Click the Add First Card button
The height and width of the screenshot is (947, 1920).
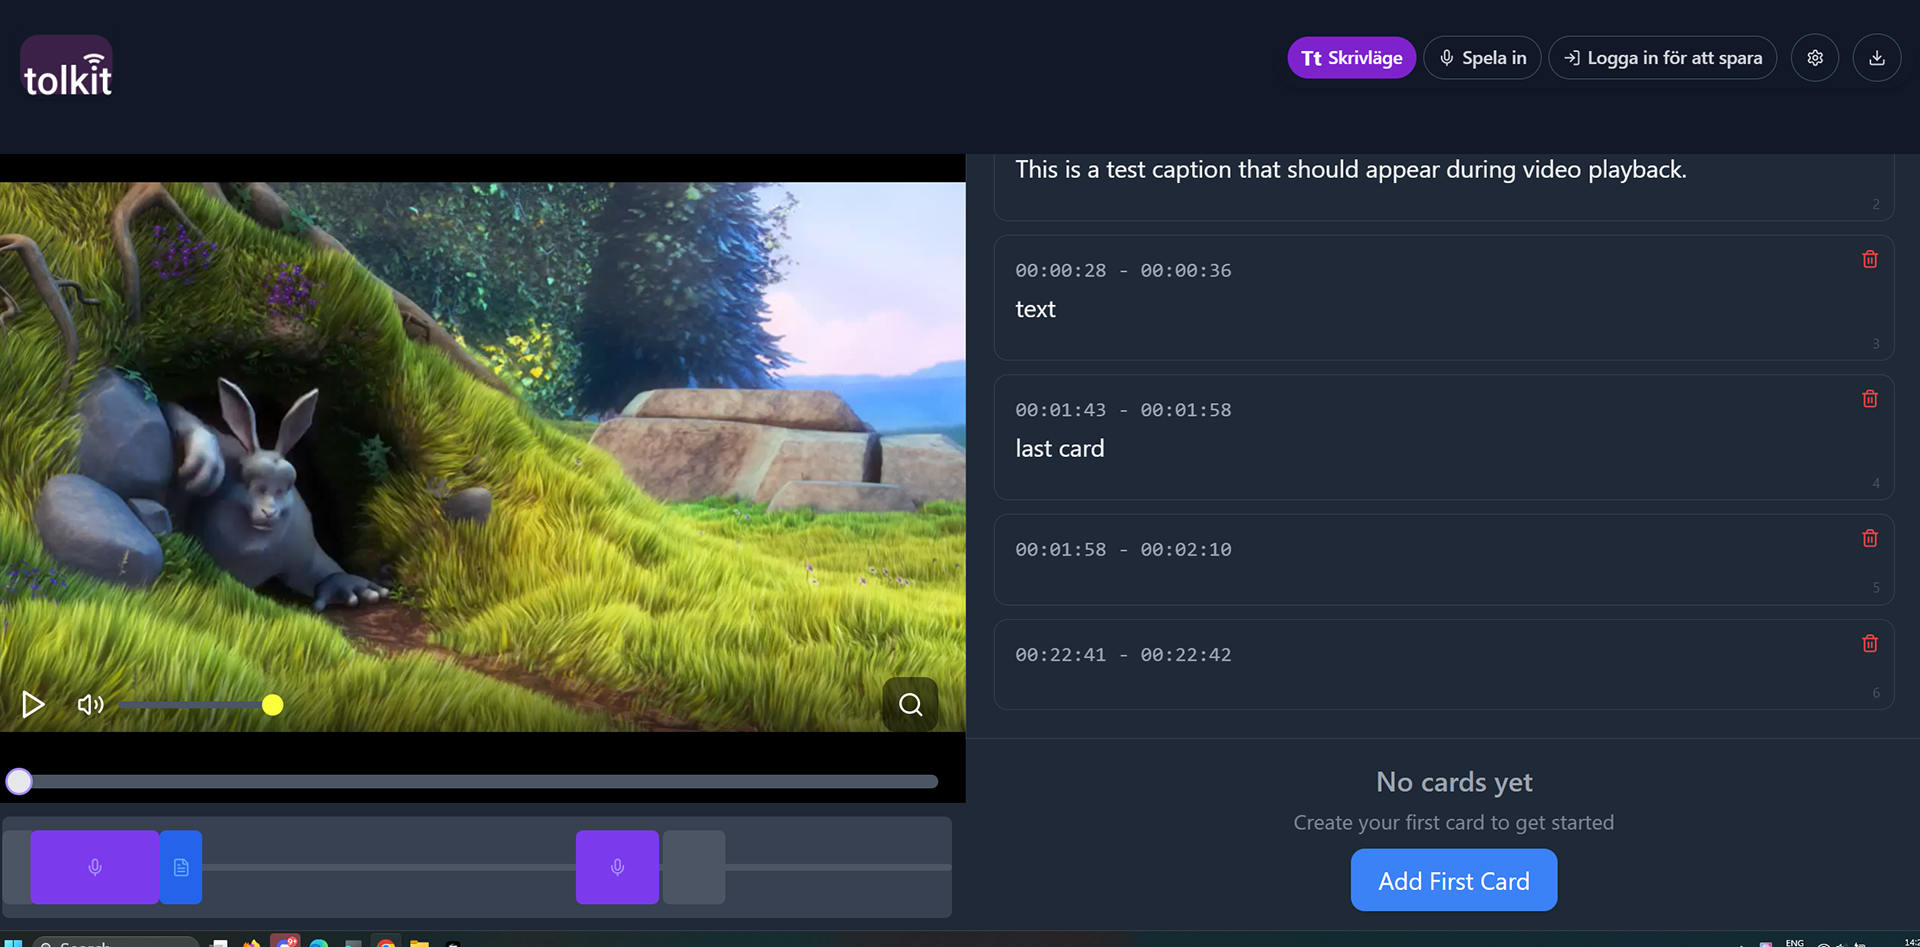point(1454,880)
